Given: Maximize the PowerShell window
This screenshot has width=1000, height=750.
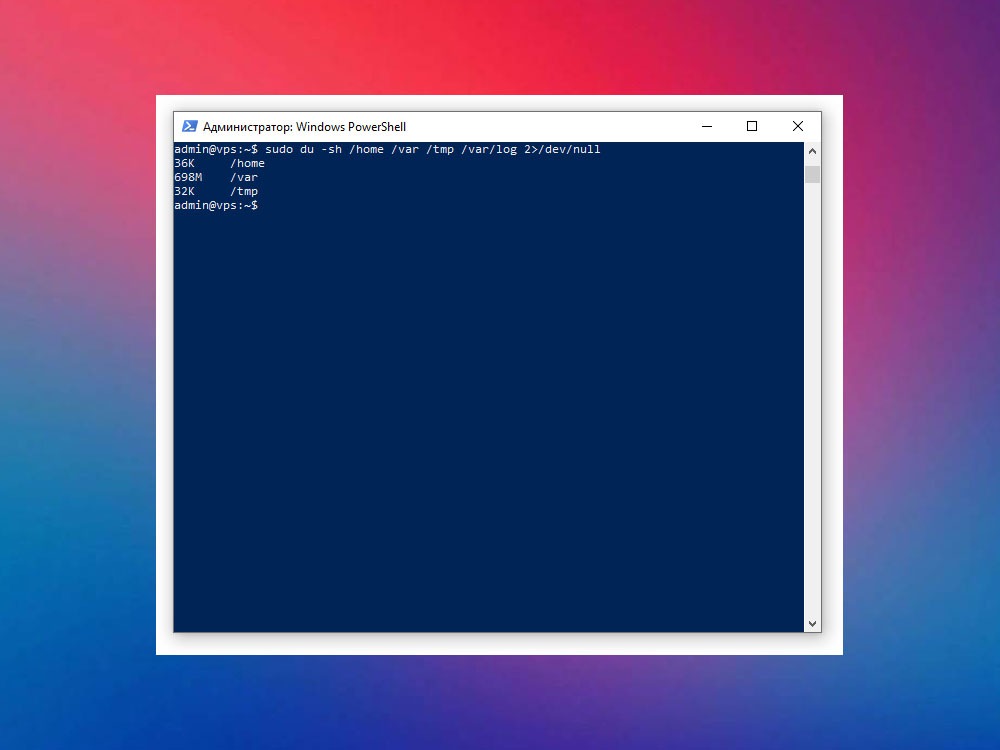Looking at the screenshot, I should [752, 126].
